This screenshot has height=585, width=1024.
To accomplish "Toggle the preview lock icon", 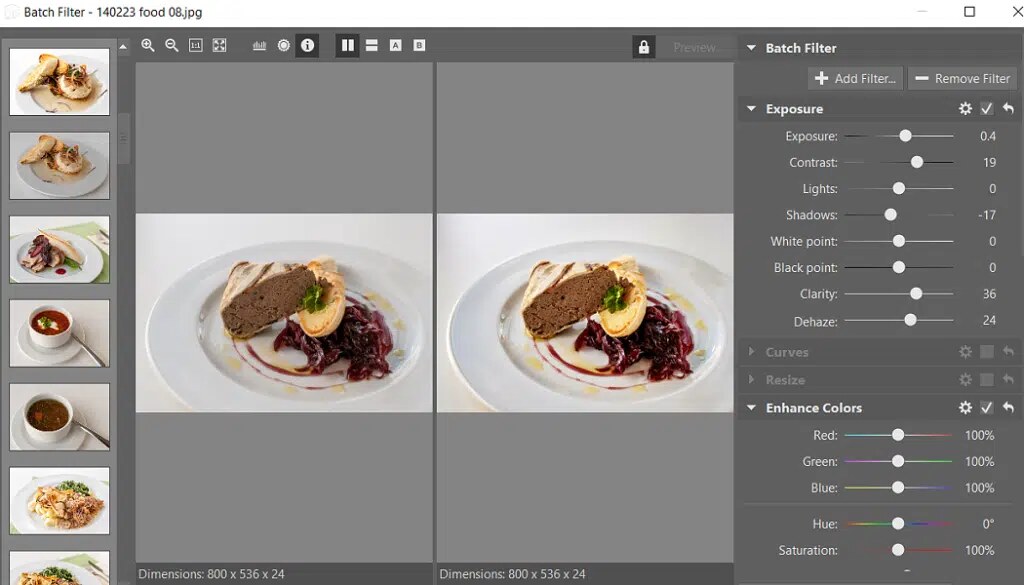I will 643,47.
